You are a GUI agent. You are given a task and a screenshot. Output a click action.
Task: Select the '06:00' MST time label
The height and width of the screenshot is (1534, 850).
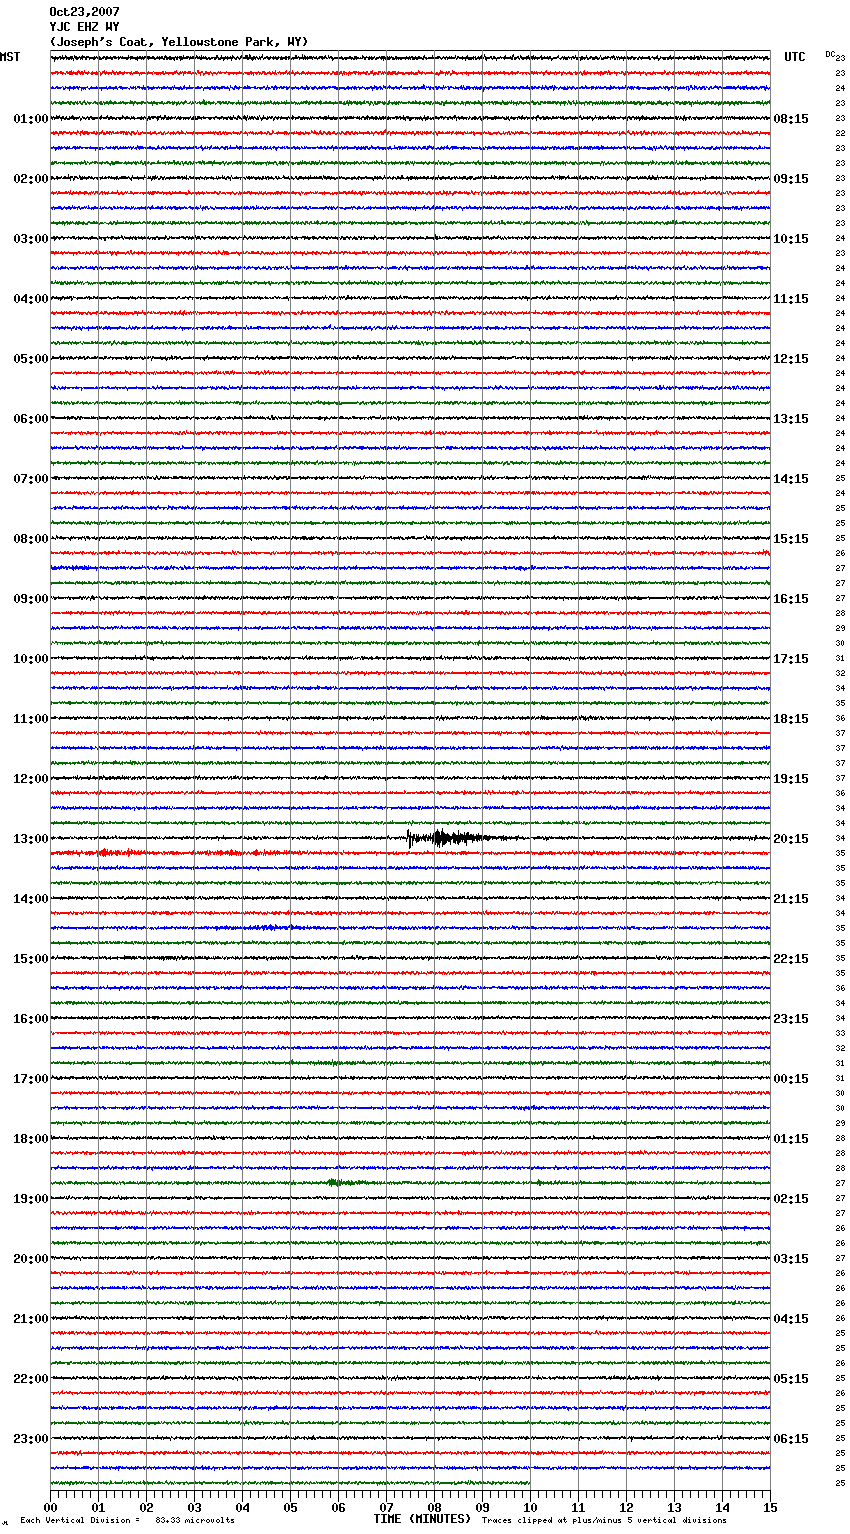[x=30, y=419]
